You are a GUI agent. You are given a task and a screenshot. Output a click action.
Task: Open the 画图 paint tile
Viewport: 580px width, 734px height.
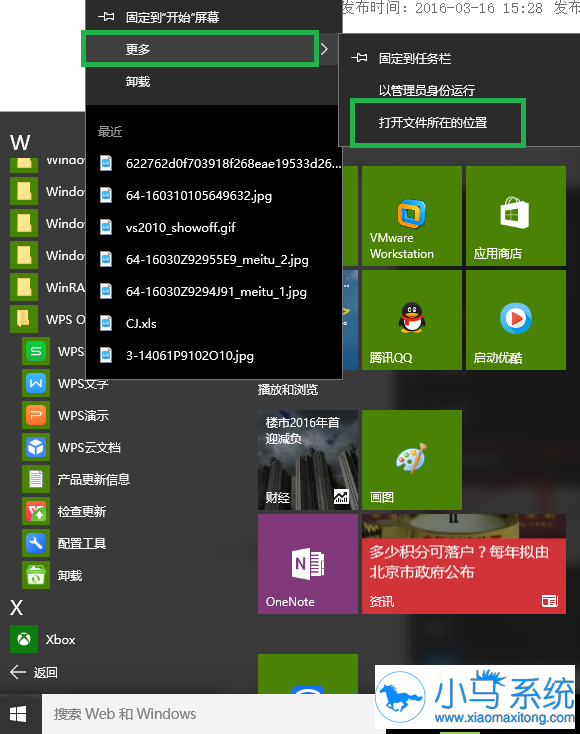(x=412, y=460)
